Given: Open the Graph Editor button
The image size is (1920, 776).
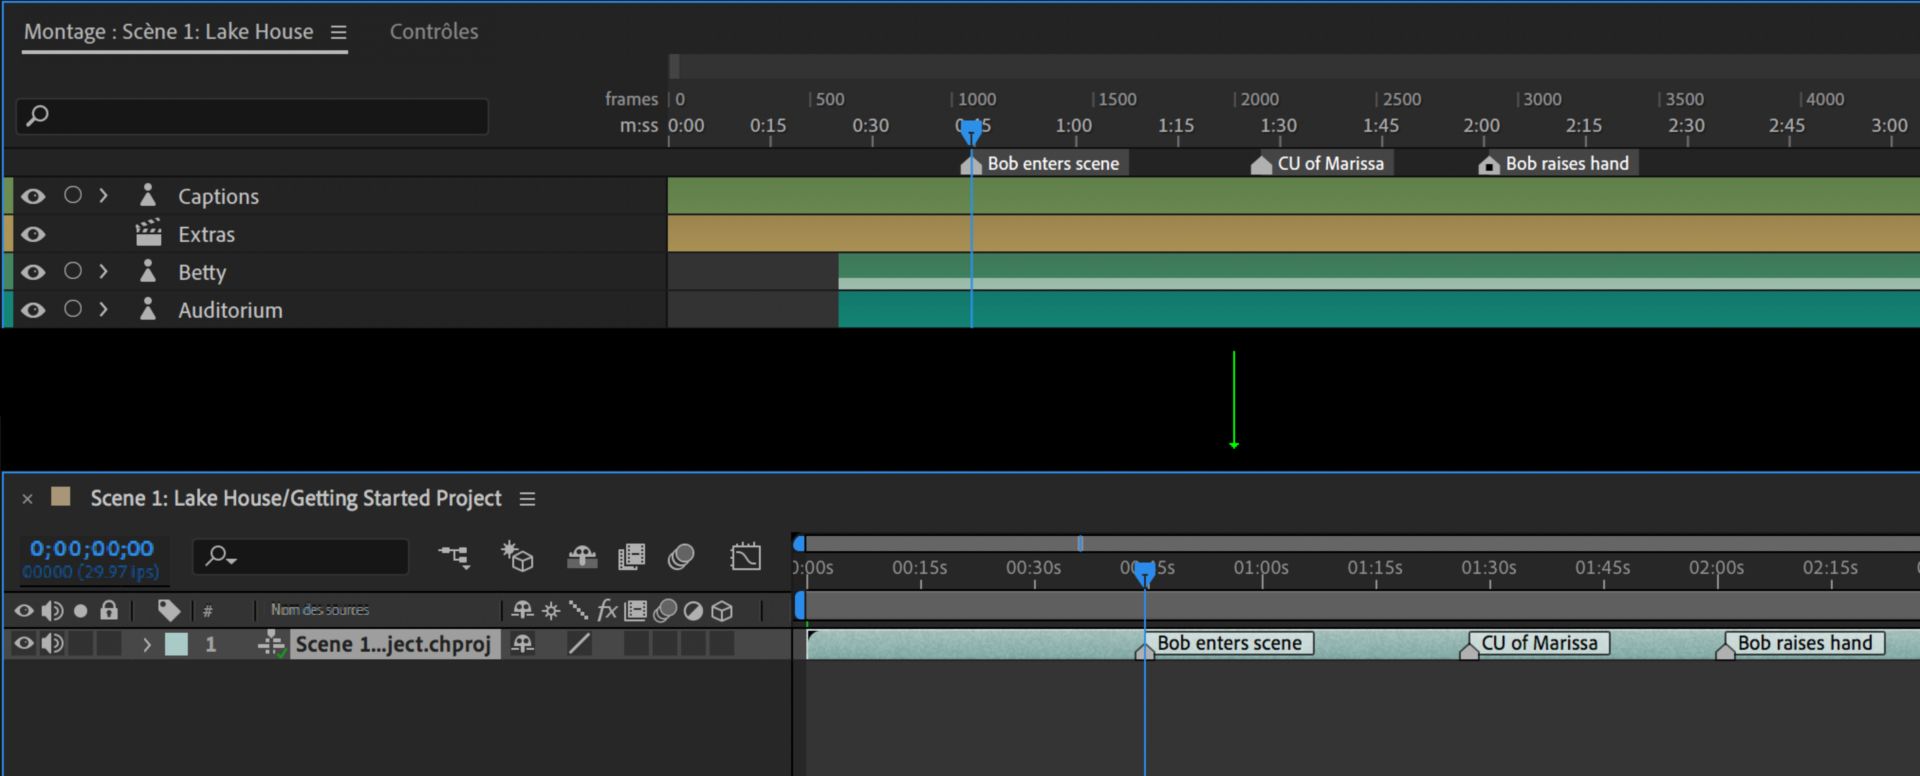Looking at the screenshot, I should (745, 556).
